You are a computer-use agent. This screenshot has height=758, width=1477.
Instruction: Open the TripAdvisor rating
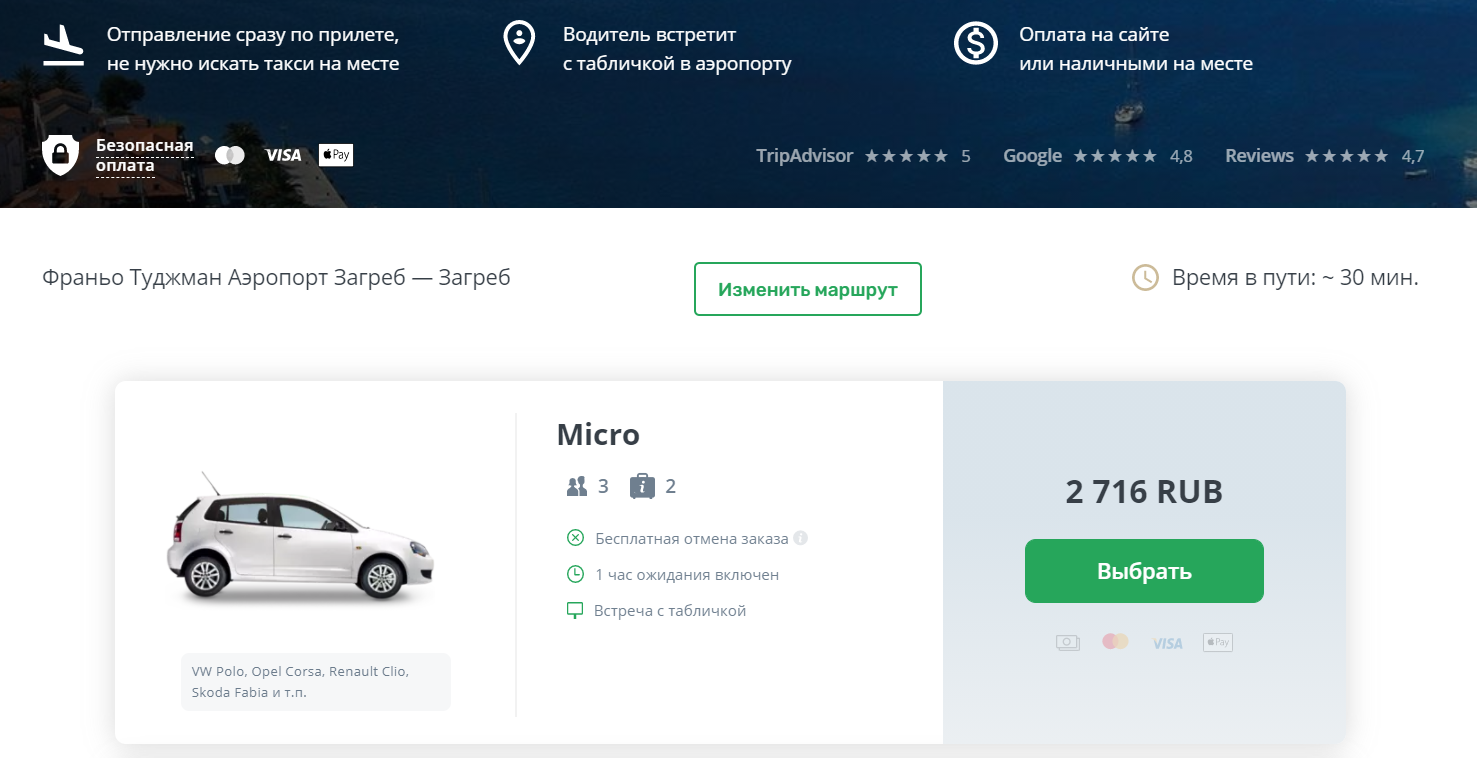[x=862, y=156]
